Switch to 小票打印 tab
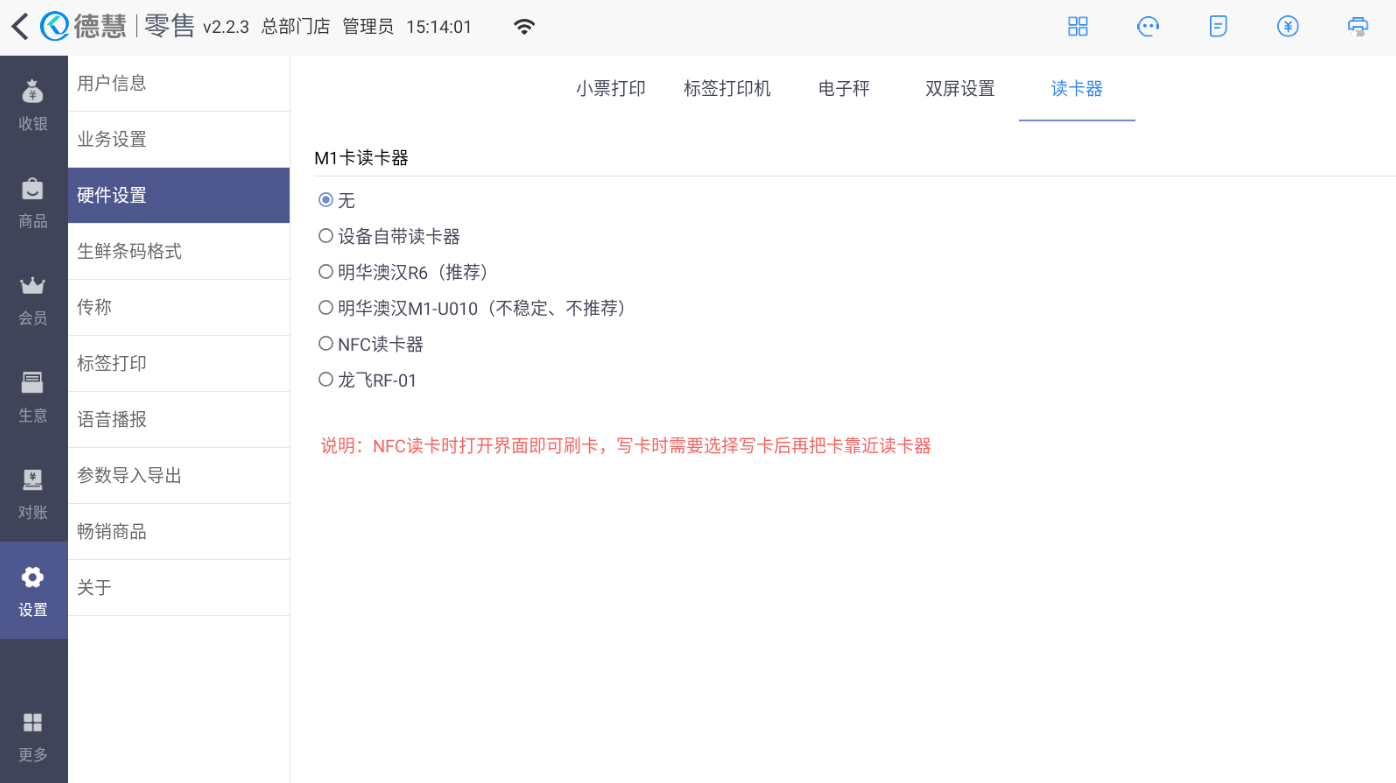This screenshot has width=1396, height=783. (611, 88)
